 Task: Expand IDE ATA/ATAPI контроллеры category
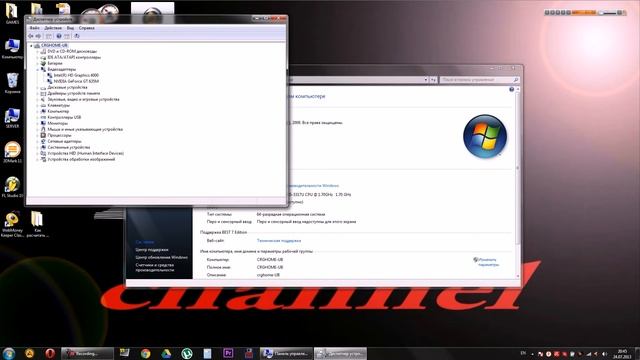pyautogui.click(x=37, y=58)
